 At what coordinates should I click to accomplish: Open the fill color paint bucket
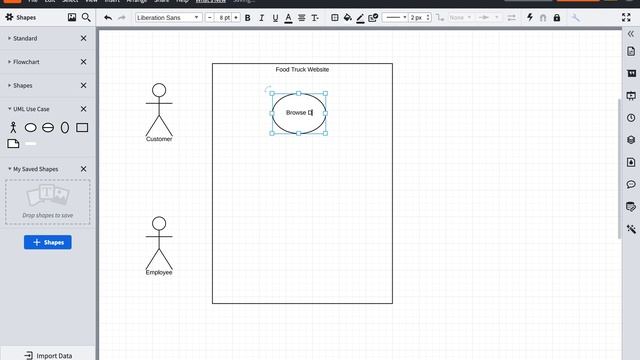pyautogui.click(x=347, y=18)
